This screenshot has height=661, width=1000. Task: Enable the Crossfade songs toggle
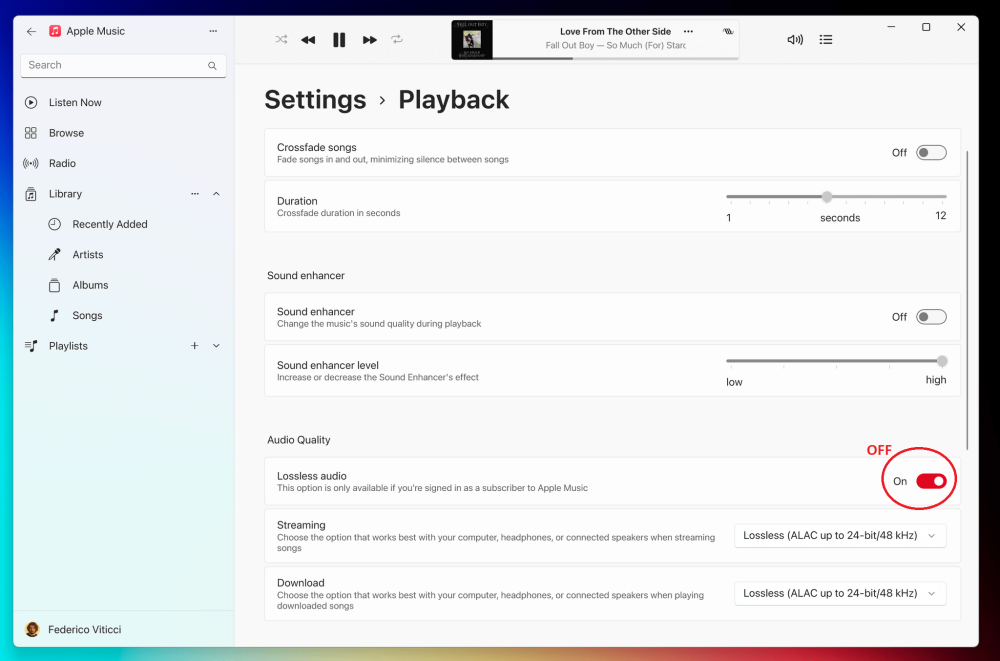coord(931,152)
